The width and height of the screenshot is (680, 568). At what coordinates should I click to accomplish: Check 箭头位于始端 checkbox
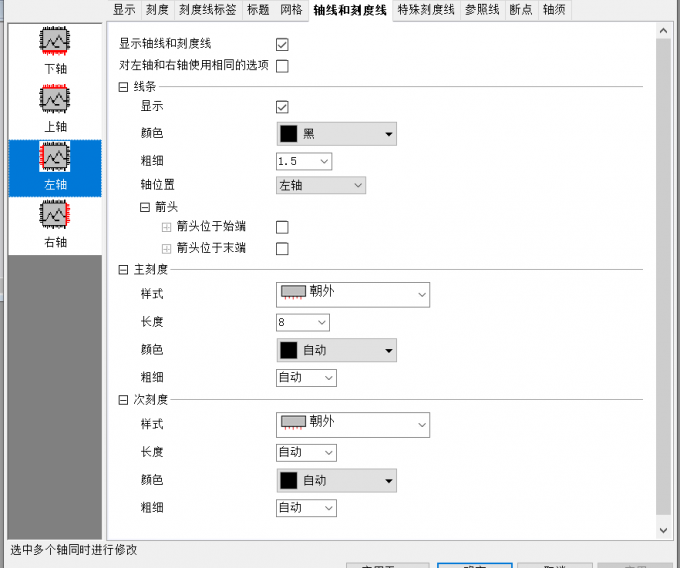coord(282,227)
